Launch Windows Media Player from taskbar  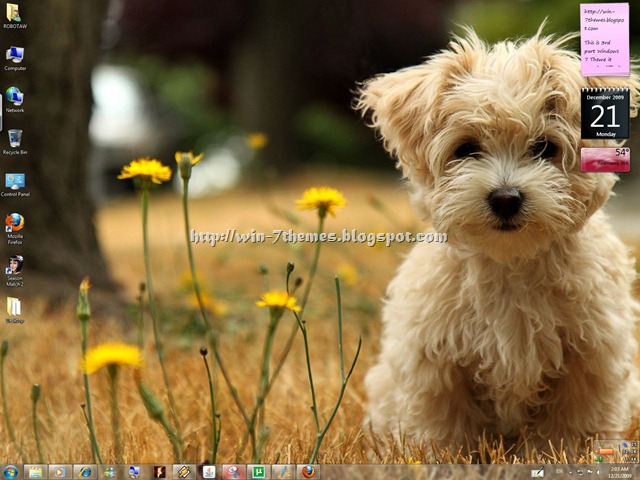point(60,472)
